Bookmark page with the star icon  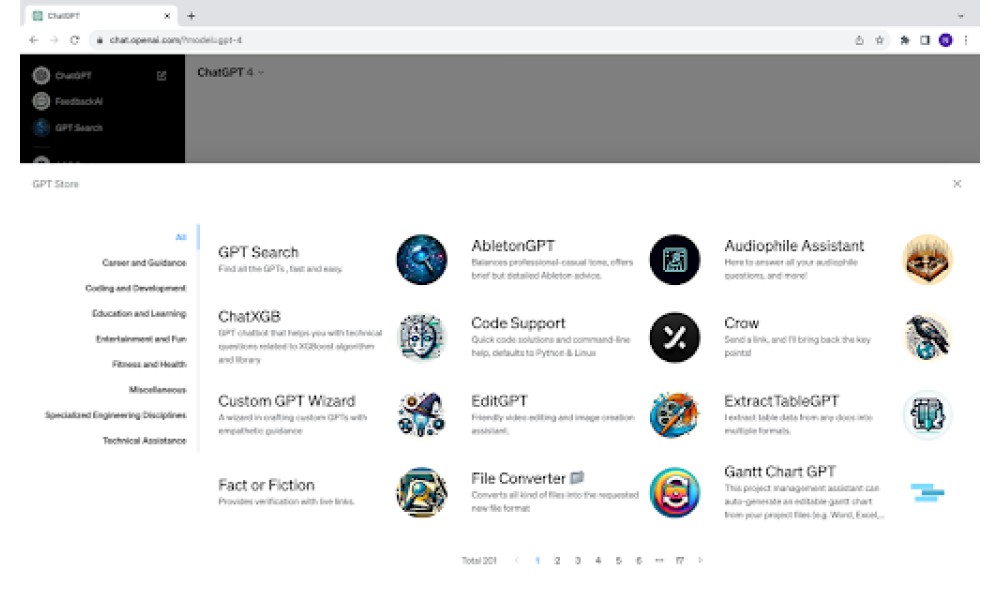click(x=879, y=40)
